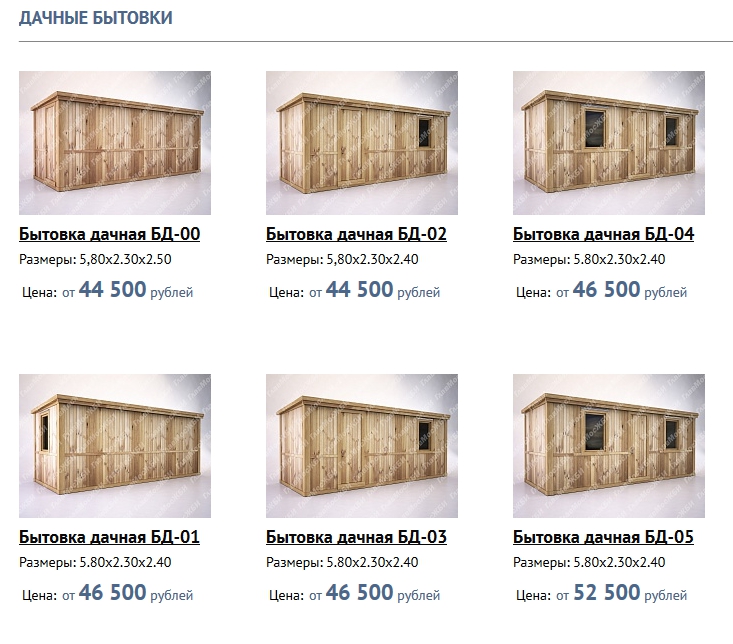
Task: Click the 44 500 рублей price for БД-02
Action: (x=383, y=290)
